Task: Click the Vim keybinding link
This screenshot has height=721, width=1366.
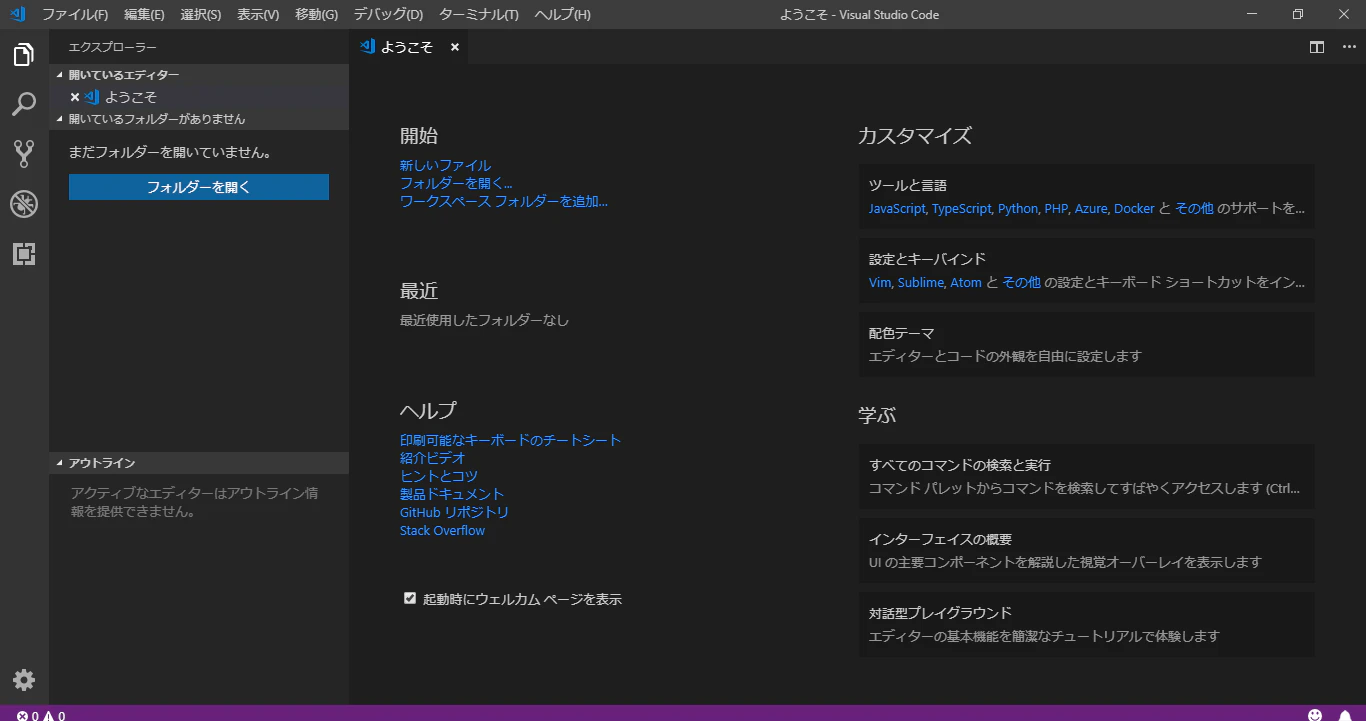Action: pos(880,283)
